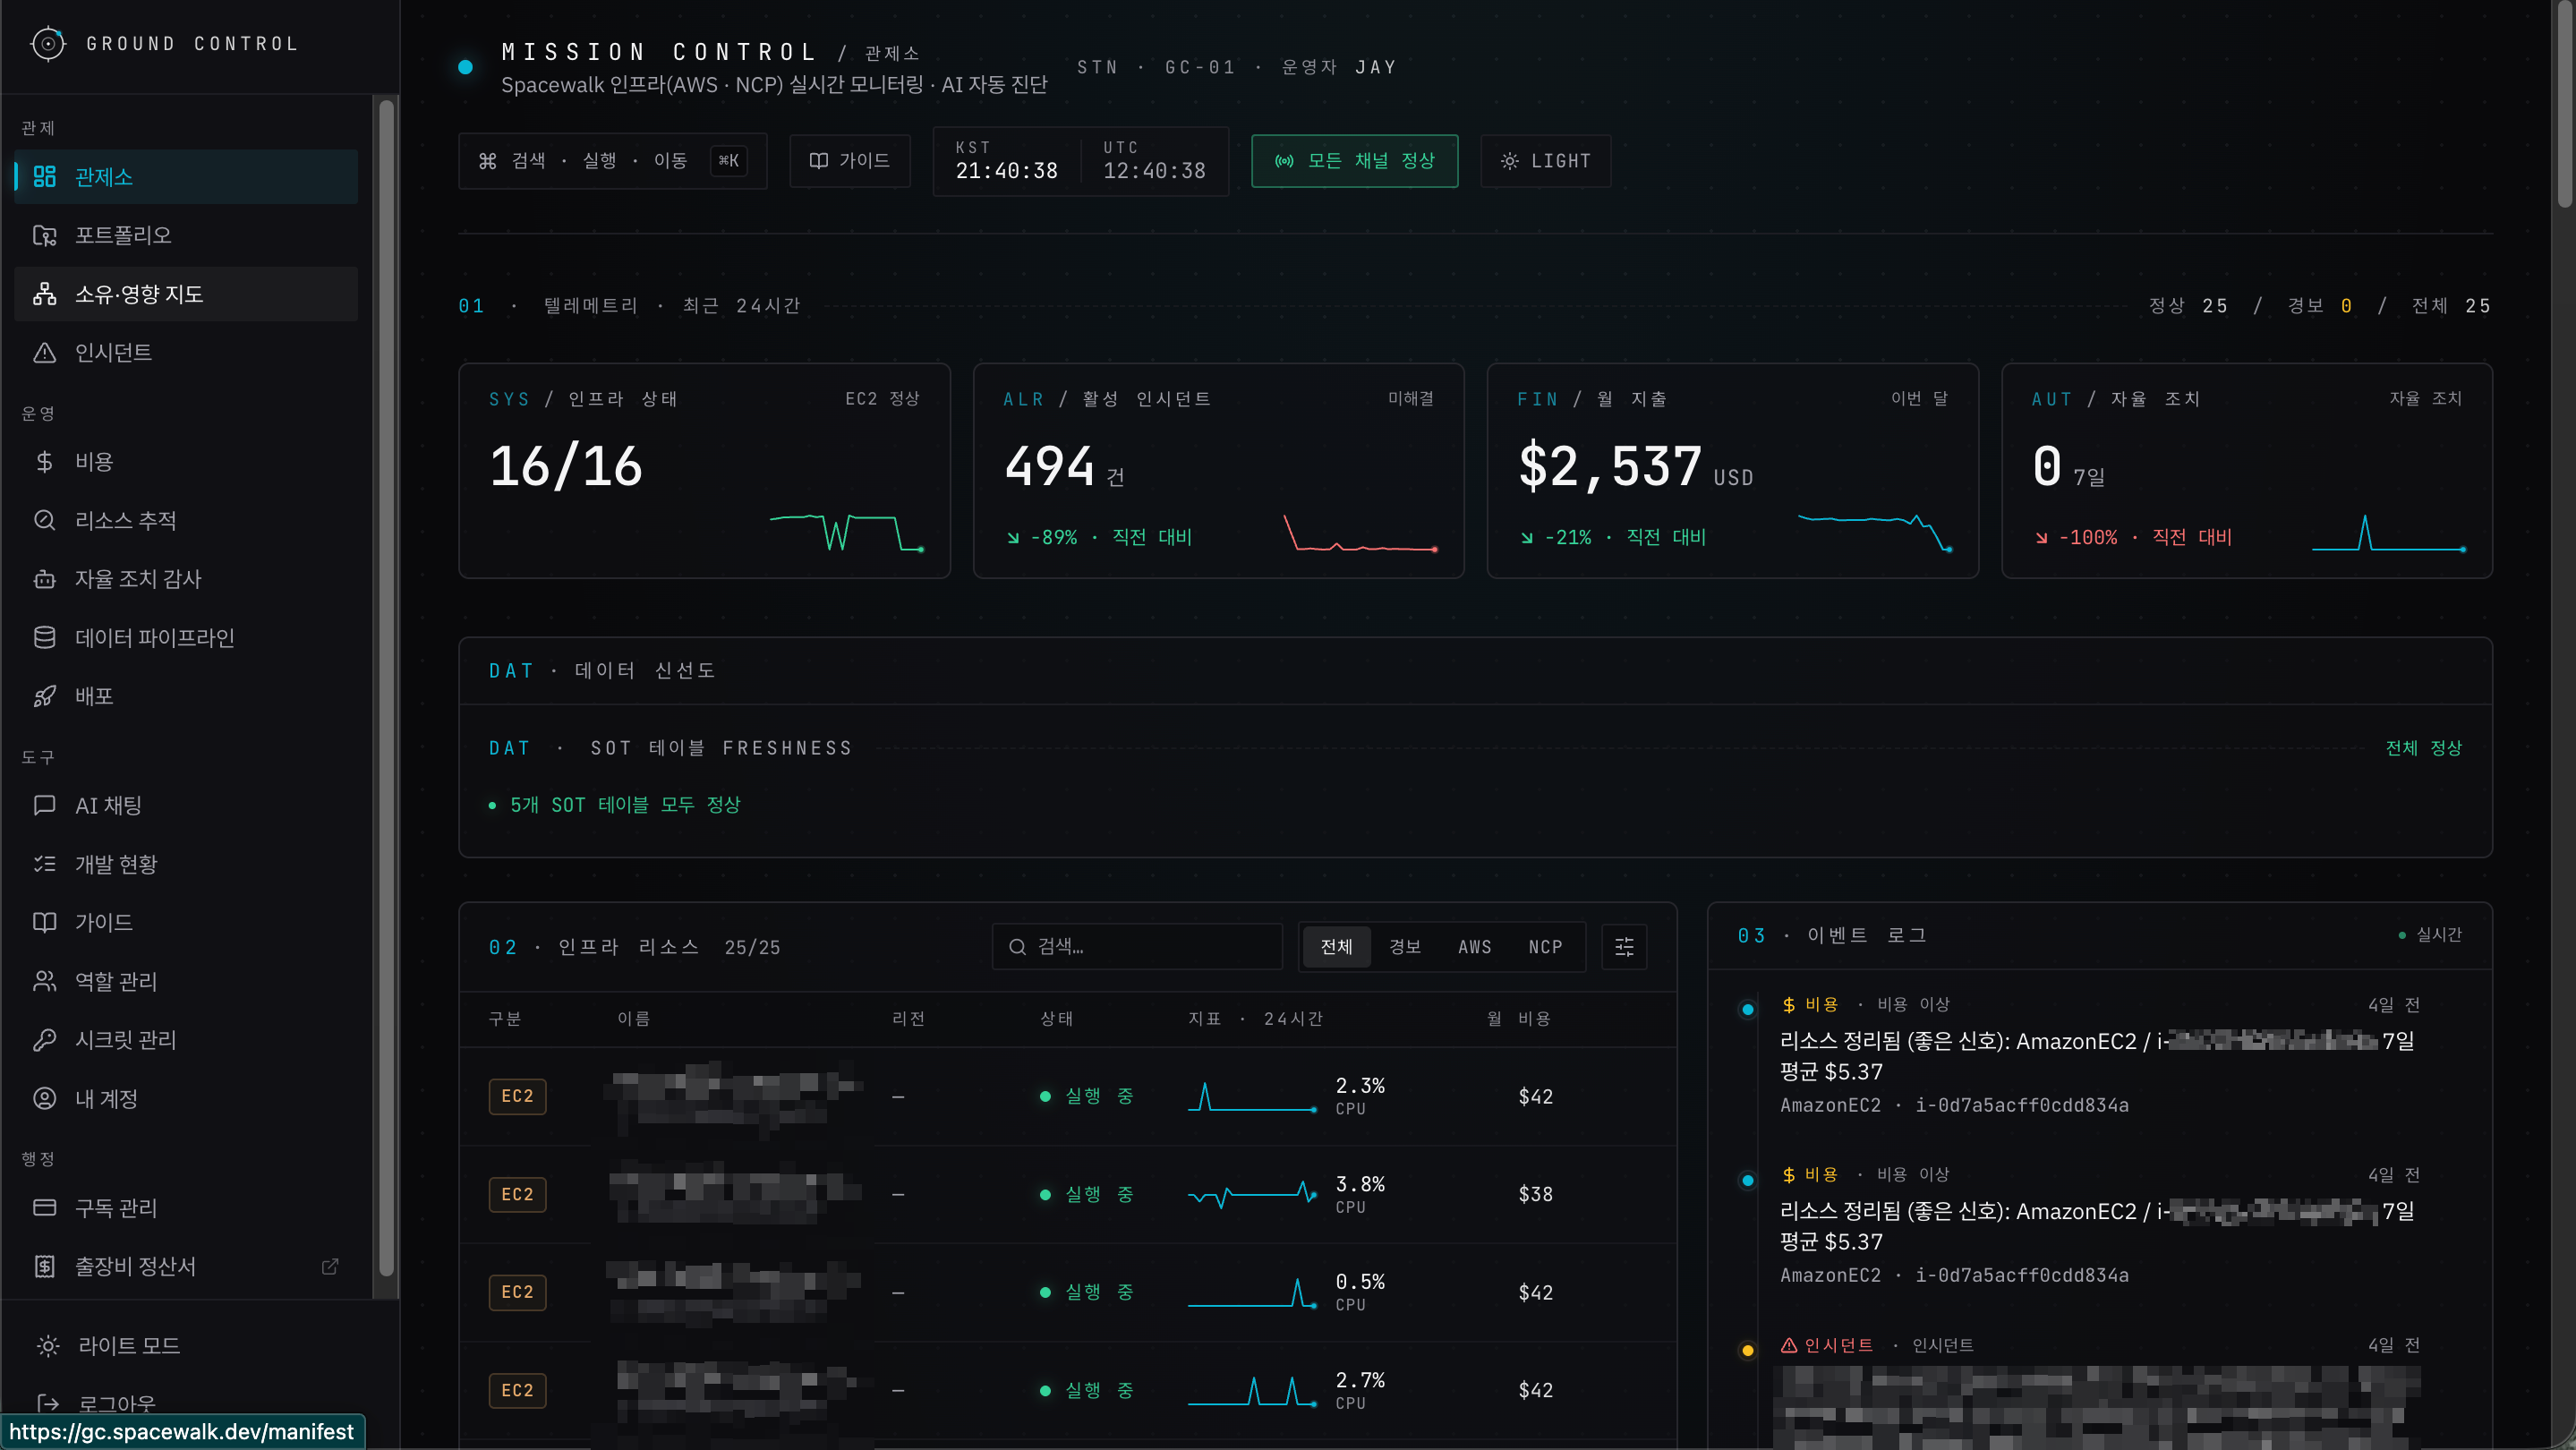Click the 3.8% CPU value
Image resolution: width=2576 pixels, height=1450 pixels.
(1360, 1185)
